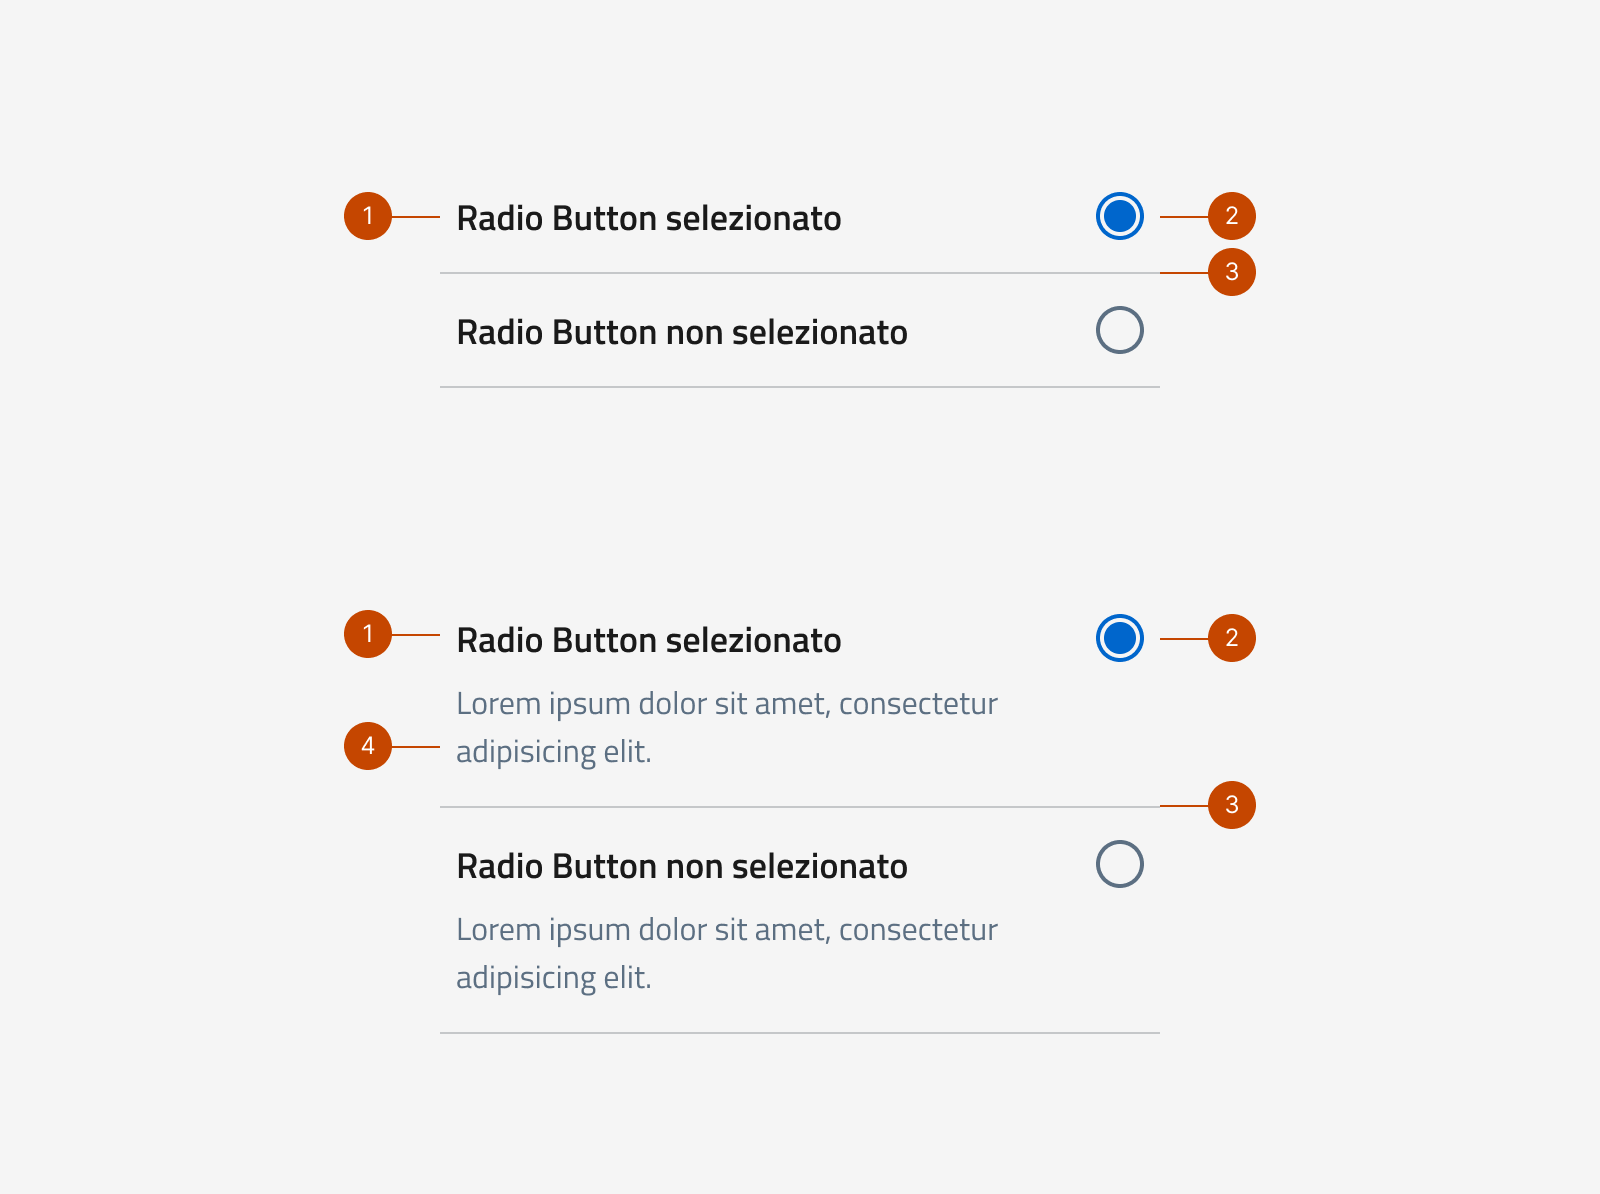1600x1194 pixels.
Task: Click annotation marker 4 beside the description text
Action: pos(368,744)
